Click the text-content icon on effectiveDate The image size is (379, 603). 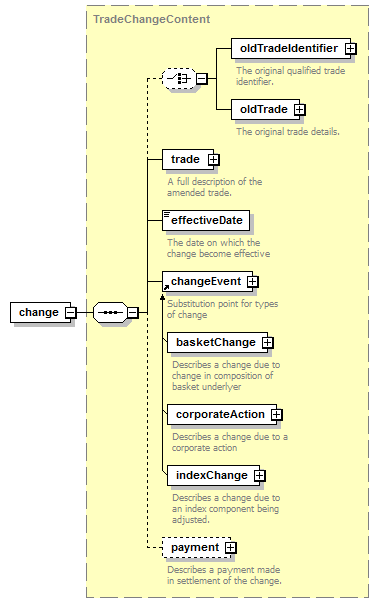(x=166, y=214)
